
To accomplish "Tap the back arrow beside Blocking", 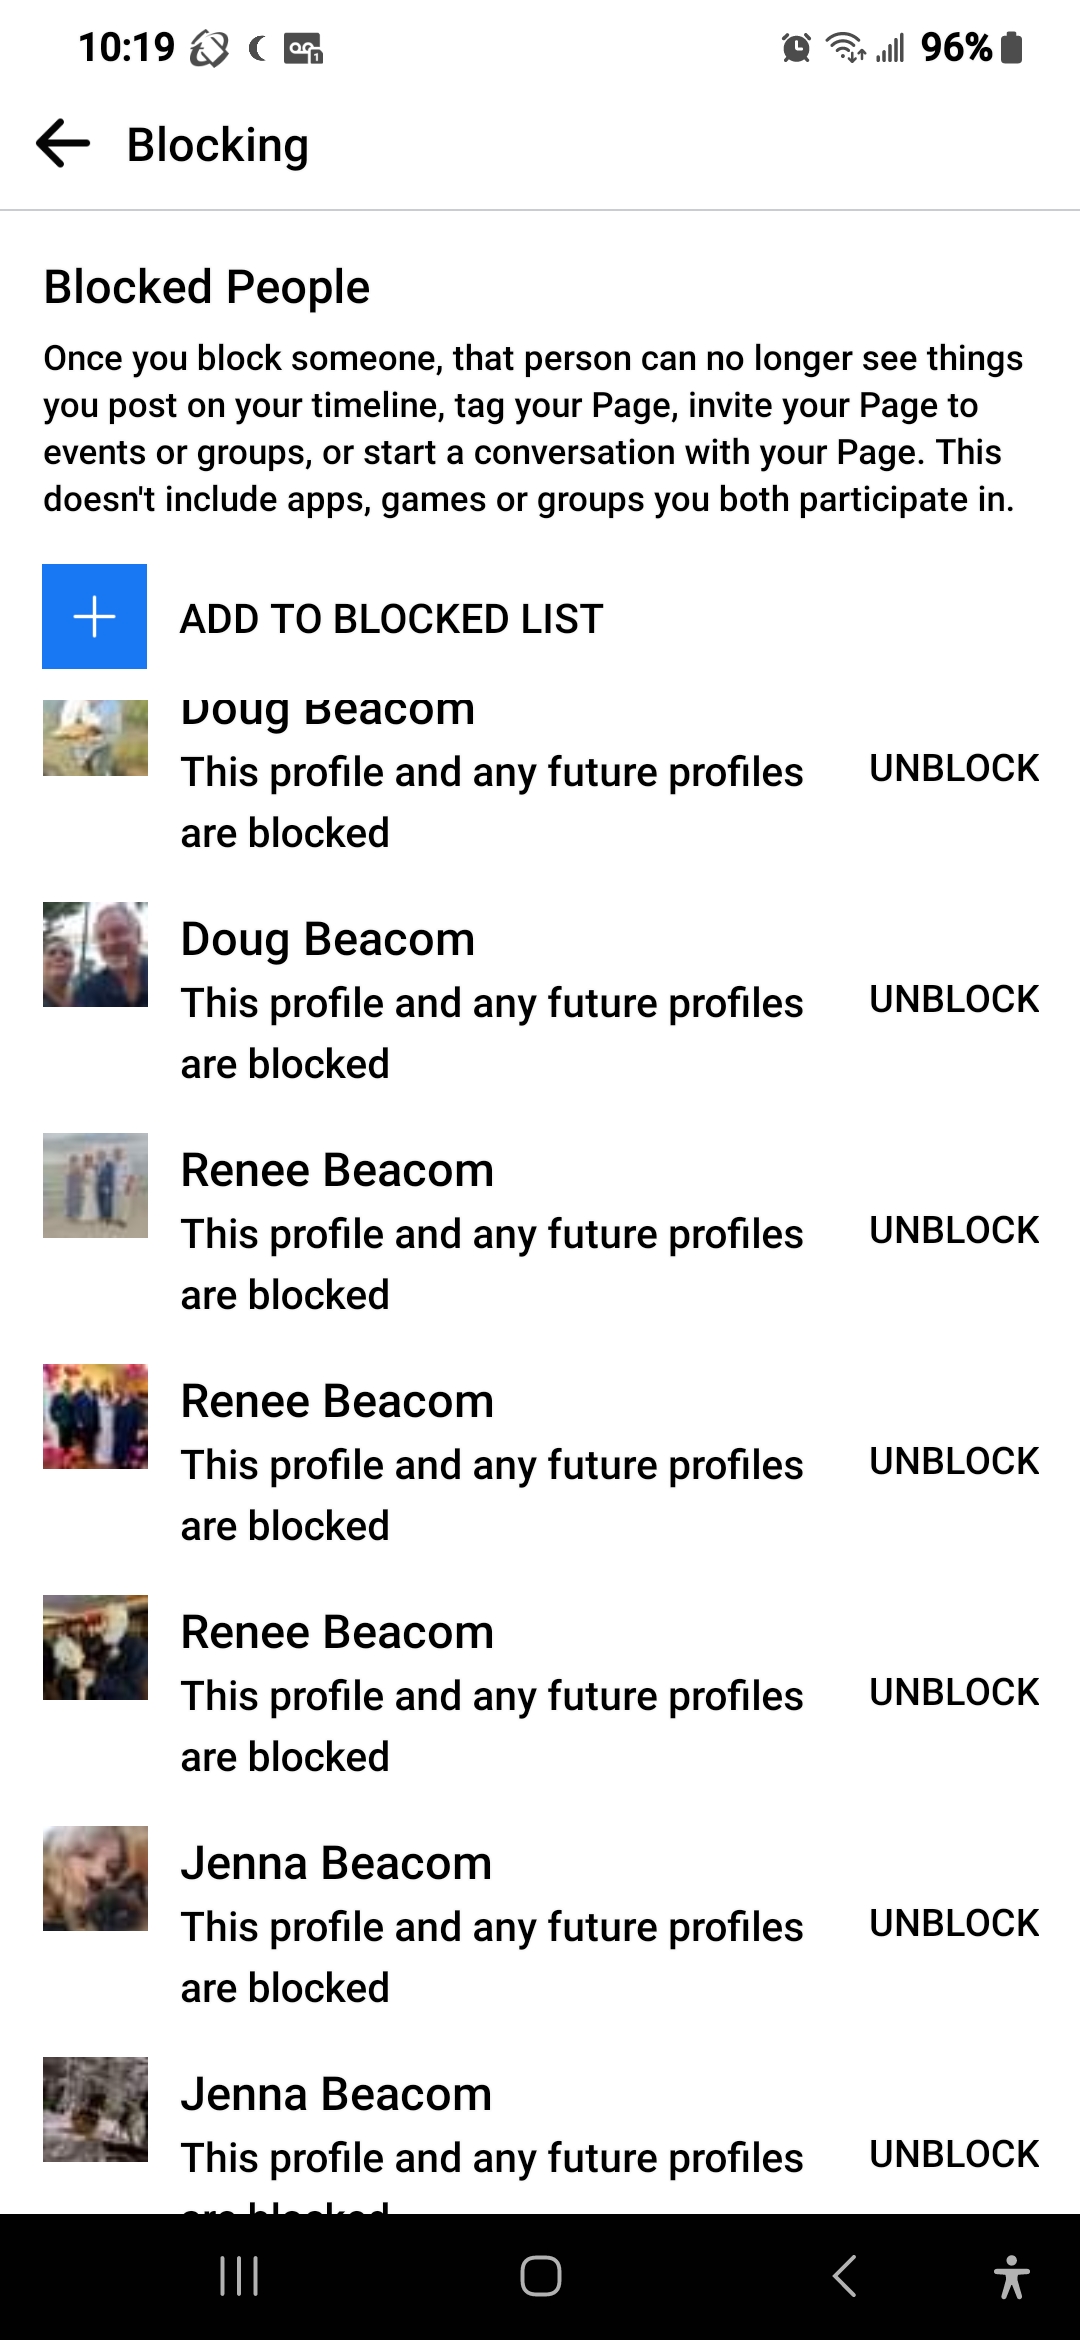I will 63,144.
